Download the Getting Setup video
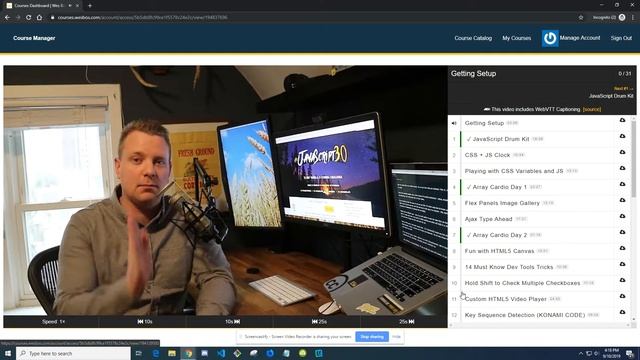Image resolution: width=640 pixels, height=360 pixels. tap(622, 120)
